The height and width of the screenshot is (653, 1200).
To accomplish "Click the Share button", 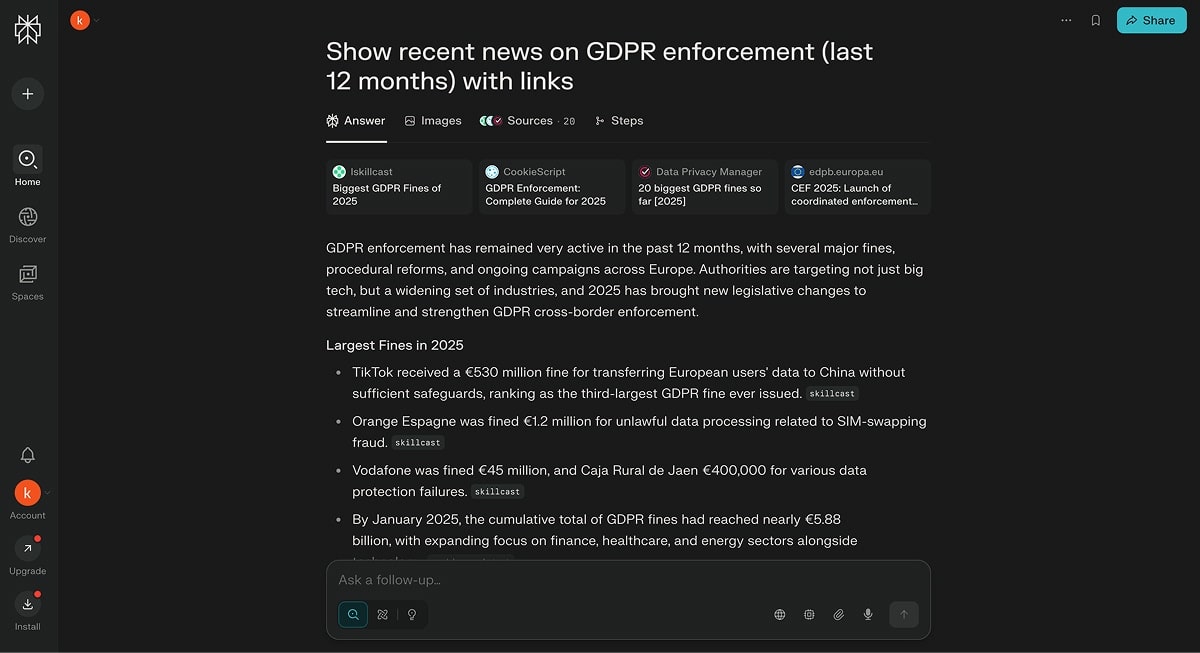I will pyautogui.click(x=1151, y=20).
